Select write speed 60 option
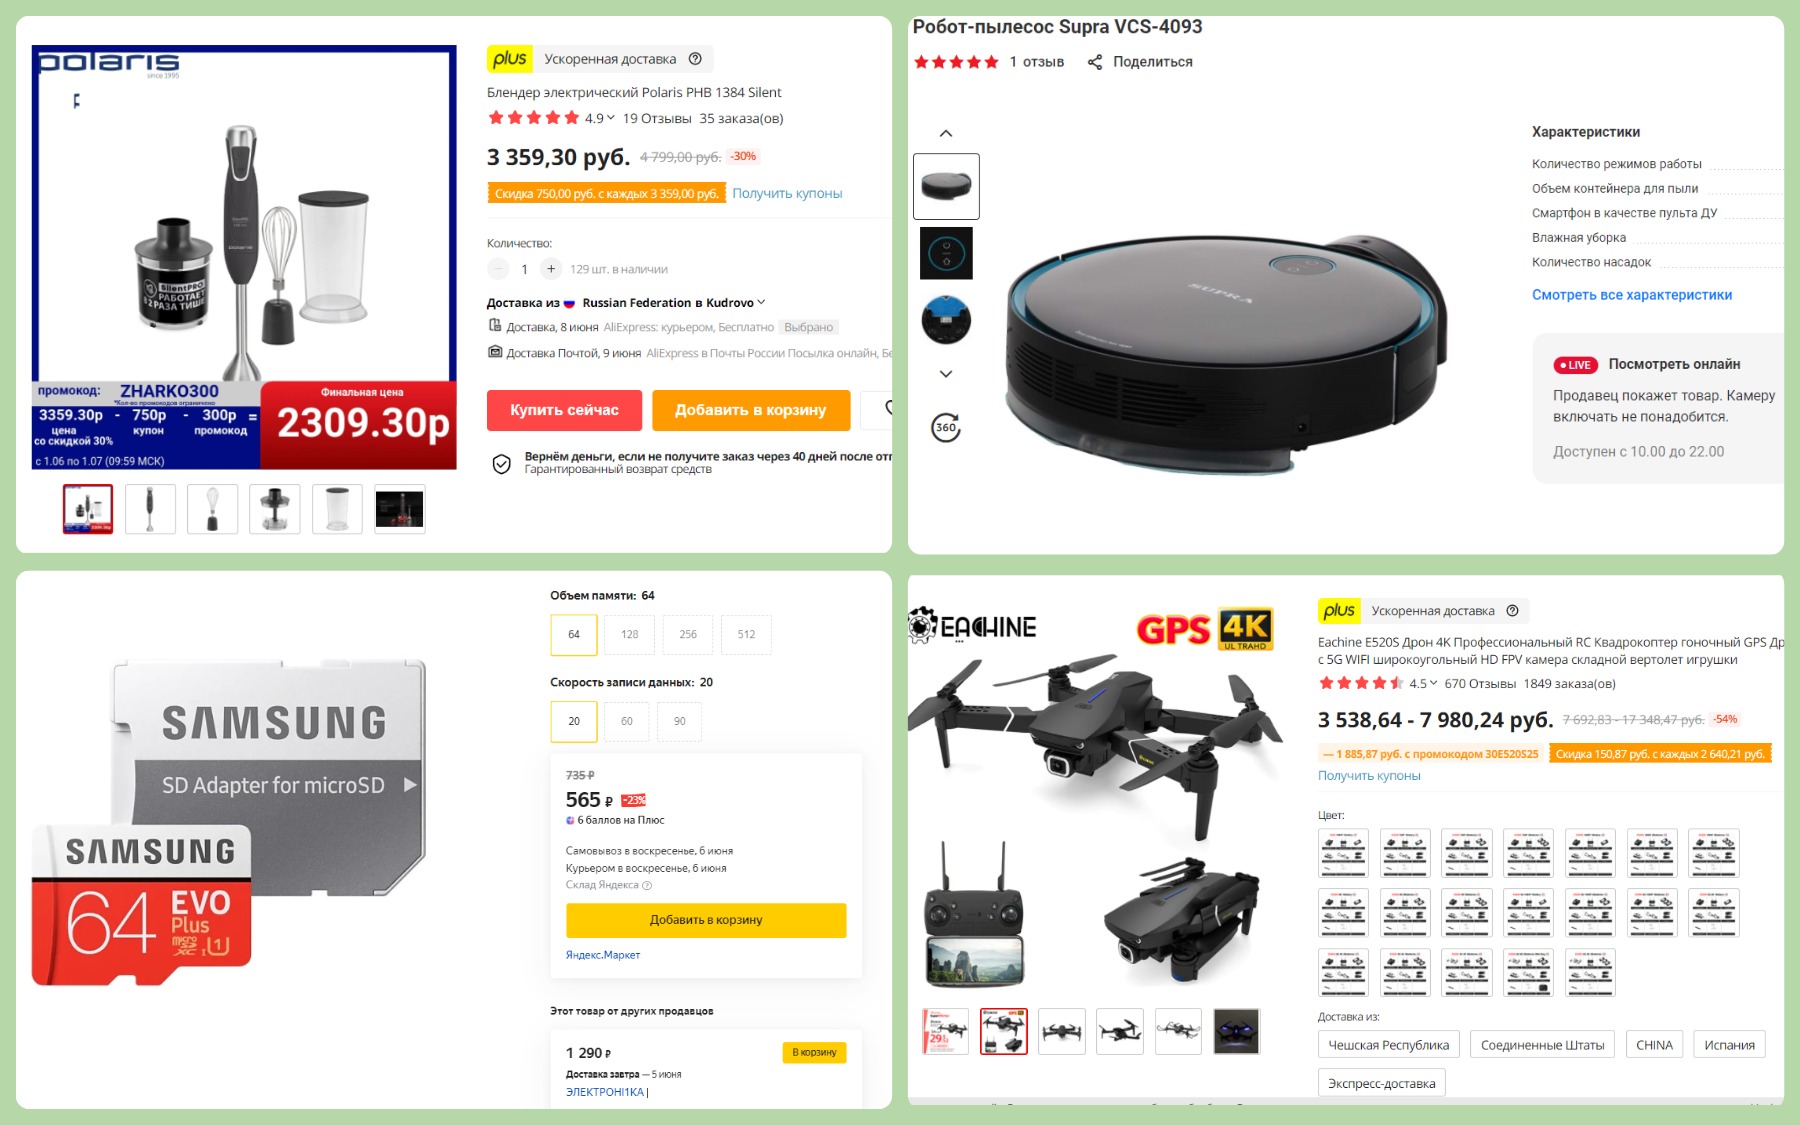Image resolution: width=1800 pixels, height=1125 pixels. tap(627, 722)
